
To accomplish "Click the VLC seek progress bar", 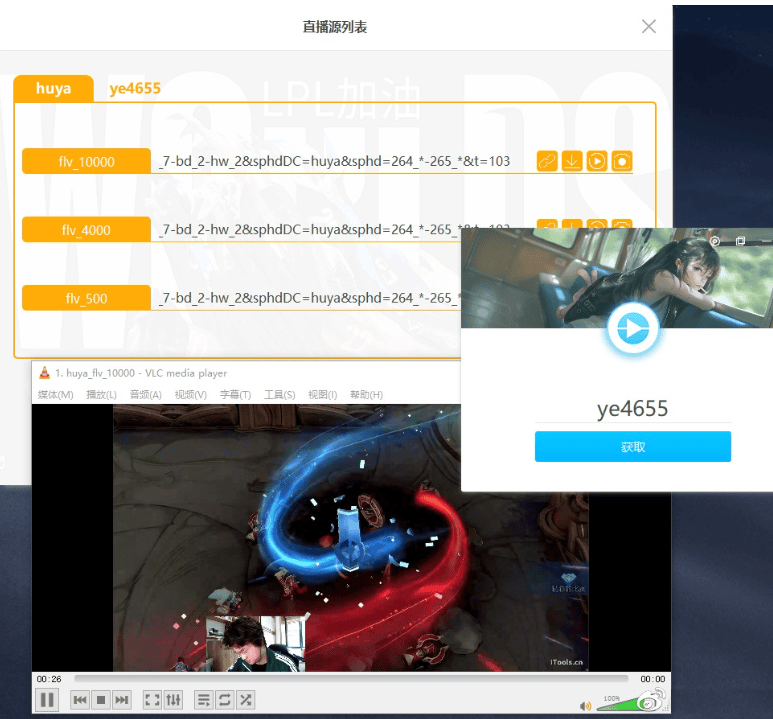I will [350, 679].
